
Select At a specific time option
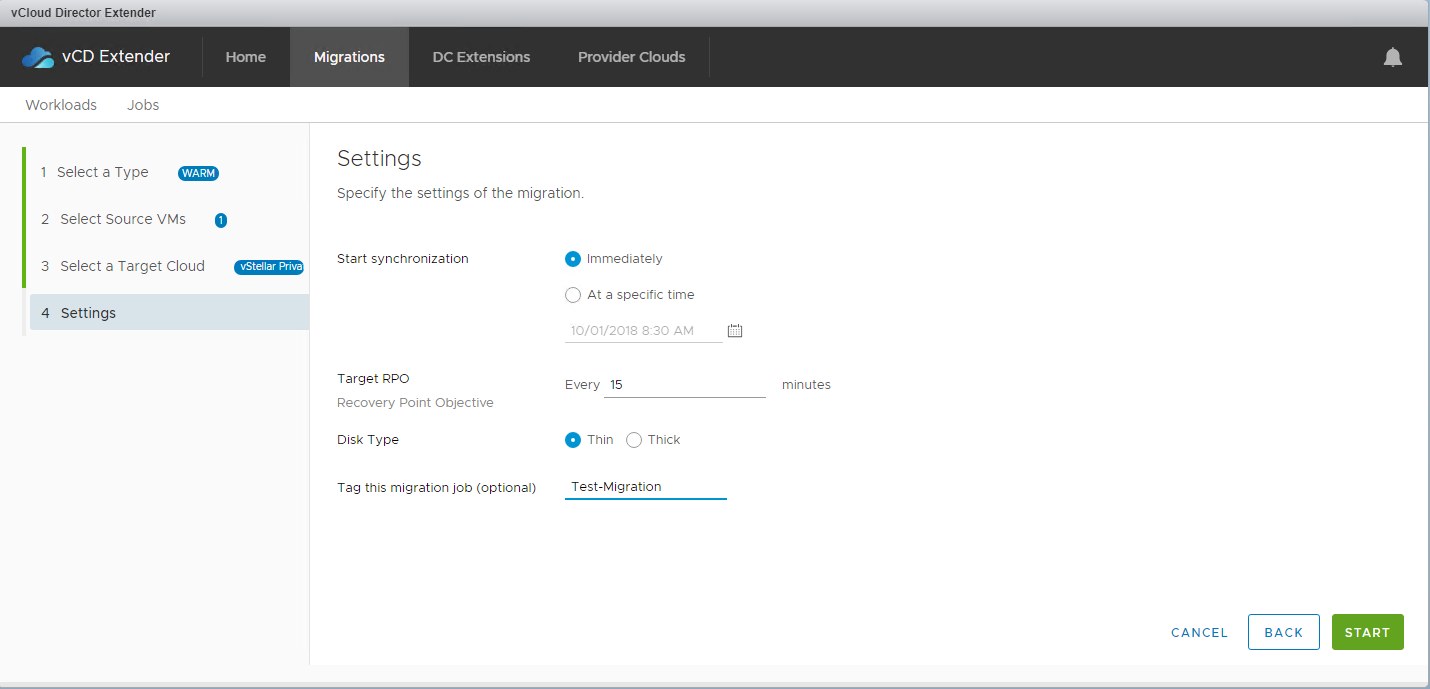(573, 295)
